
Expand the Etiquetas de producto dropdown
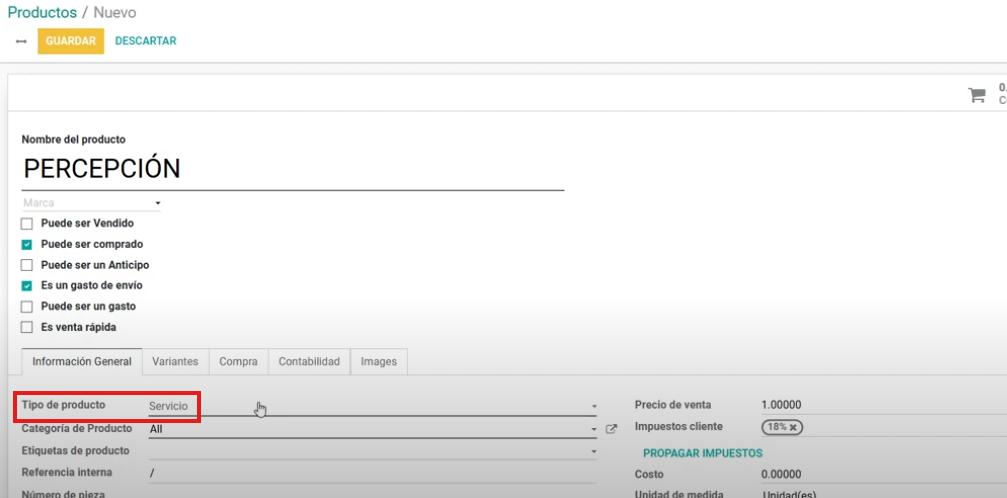(593, 451)
